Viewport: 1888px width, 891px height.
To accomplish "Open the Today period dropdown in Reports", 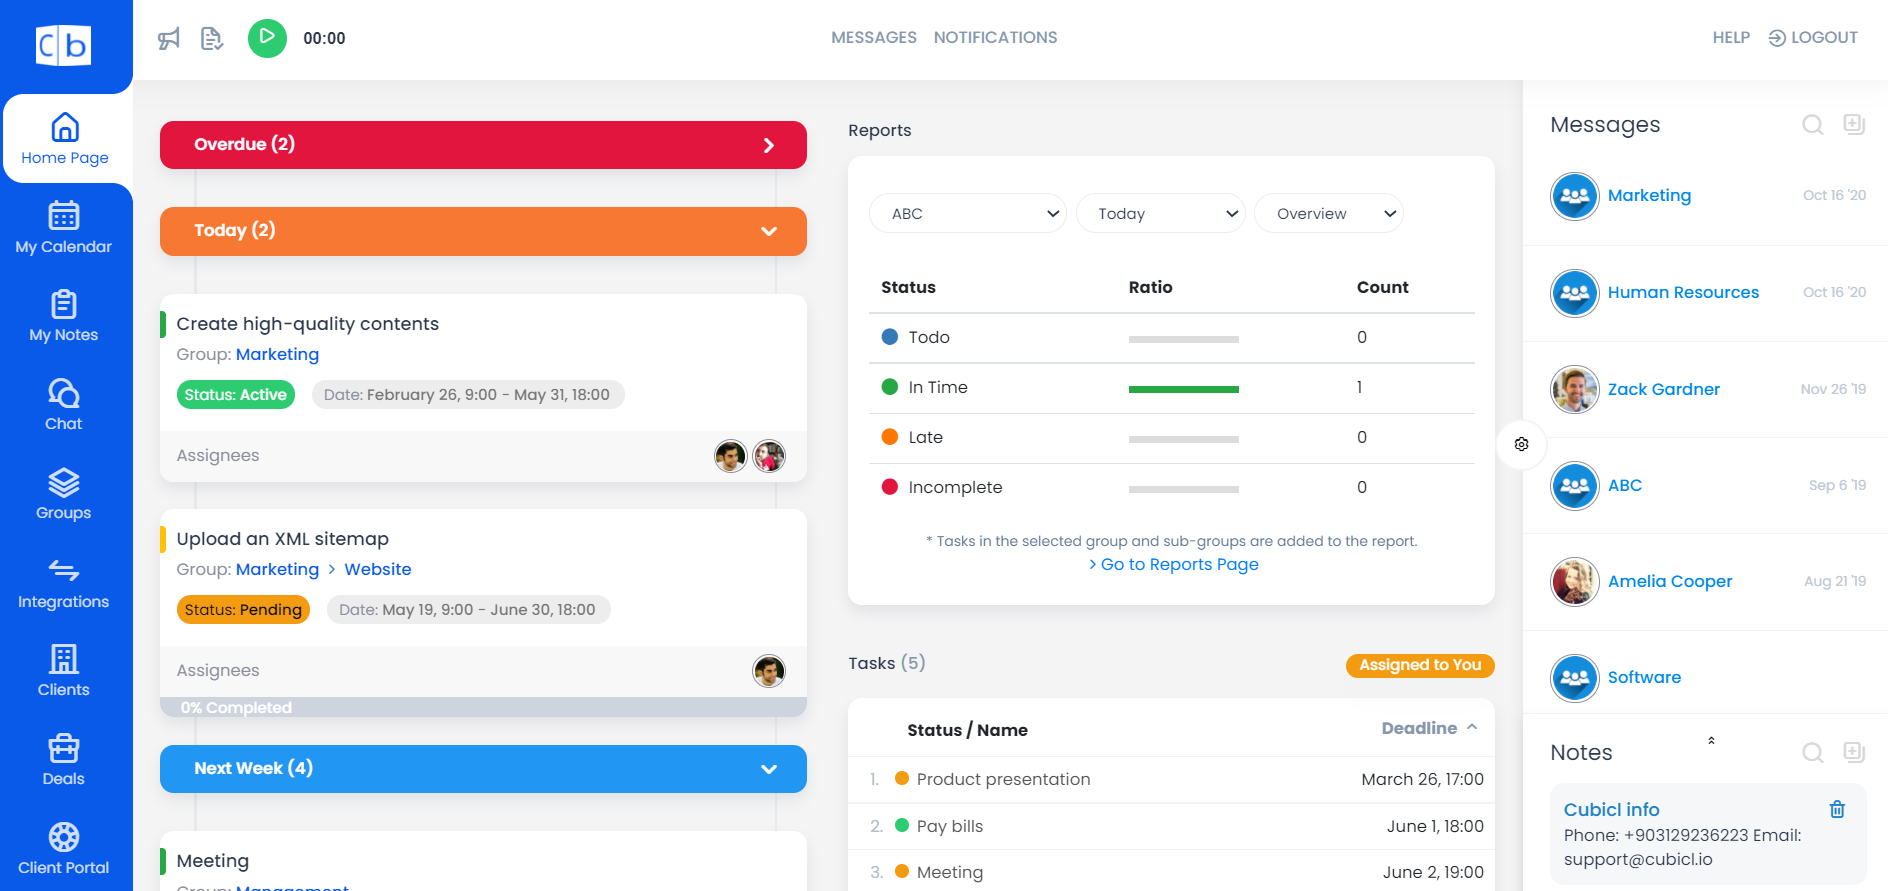I will tap(1160, 213).
